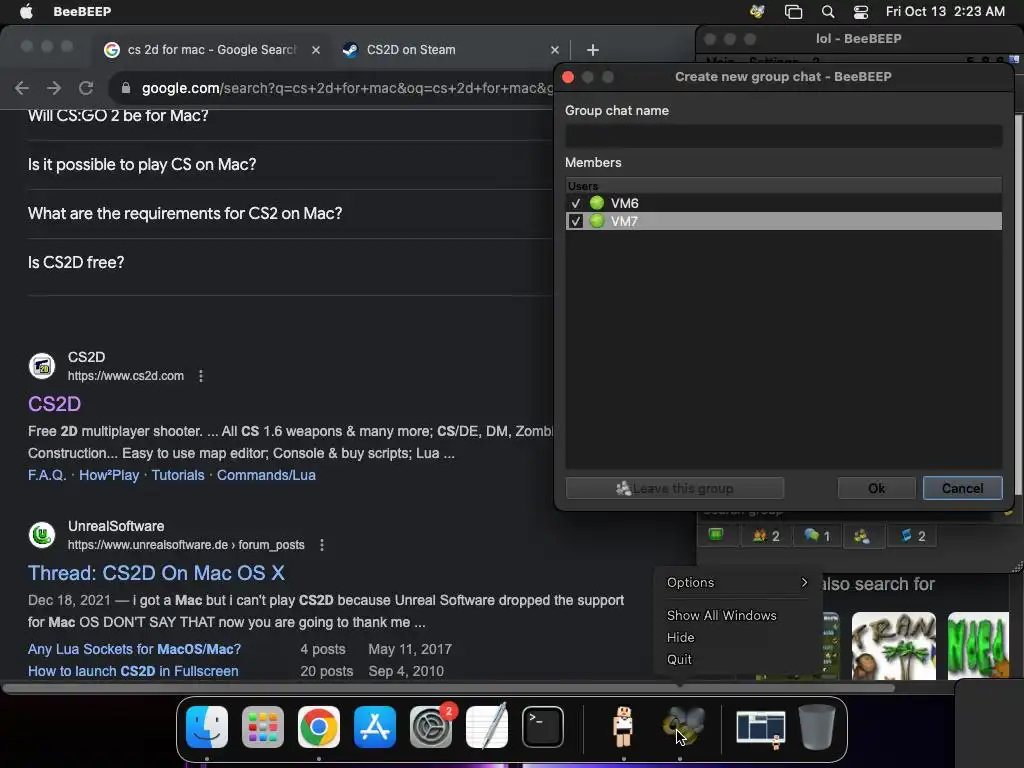Select Show All Windows in the Dock menu
The height and width of the screenshot is (768, 1024).
click(x=722, y=615)
